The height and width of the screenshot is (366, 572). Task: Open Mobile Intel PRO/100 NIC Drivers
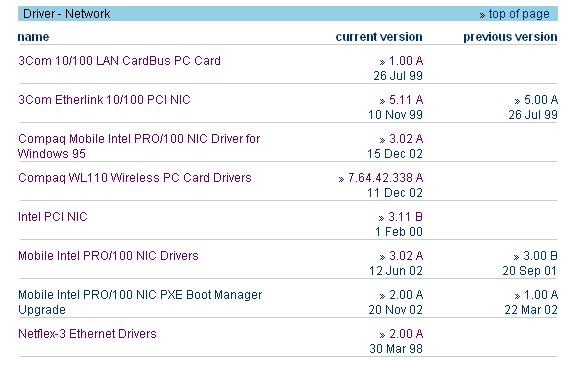[x=108, y=256]
